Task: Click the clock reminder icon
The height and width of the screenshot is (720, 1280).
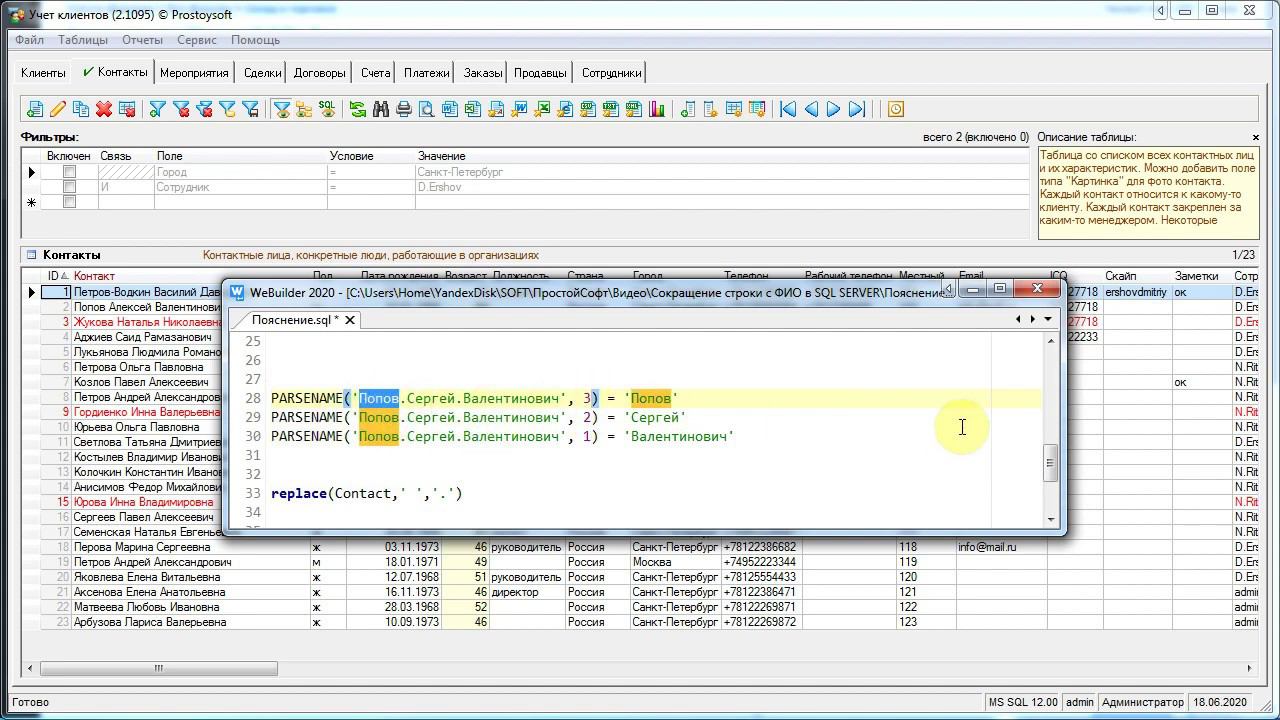Action: (x=896, y=109)
